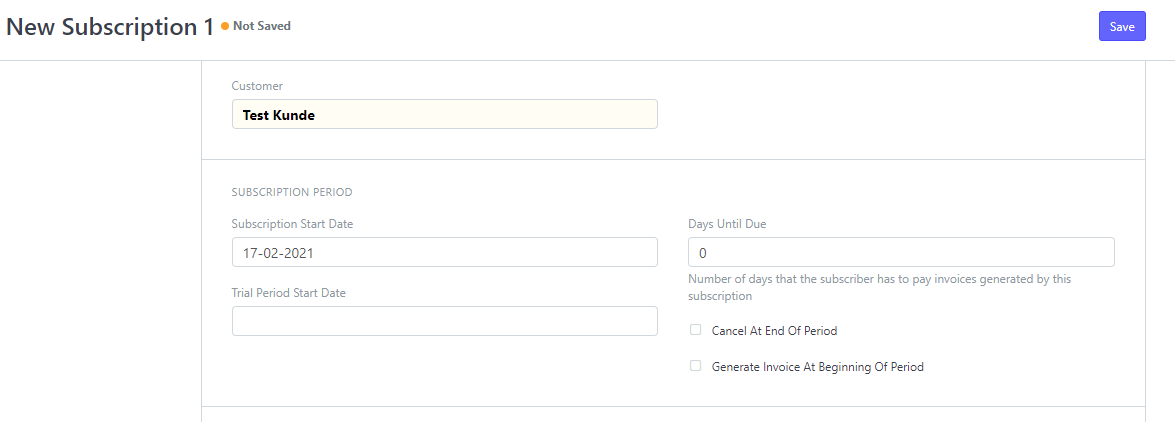
Task: Tick Generate Invoice At Beginning Of Period checkbox
Action: (695, 367)
